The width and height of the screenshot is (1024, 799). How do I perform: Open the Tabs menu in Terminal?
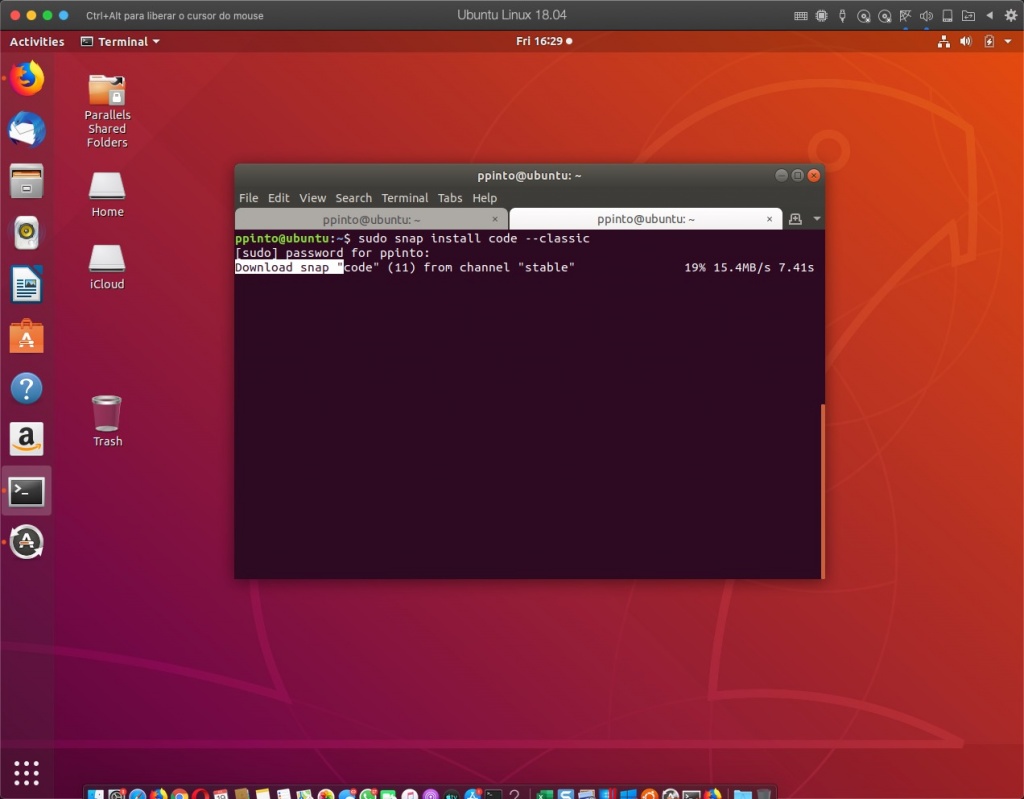tap(449, 198)
